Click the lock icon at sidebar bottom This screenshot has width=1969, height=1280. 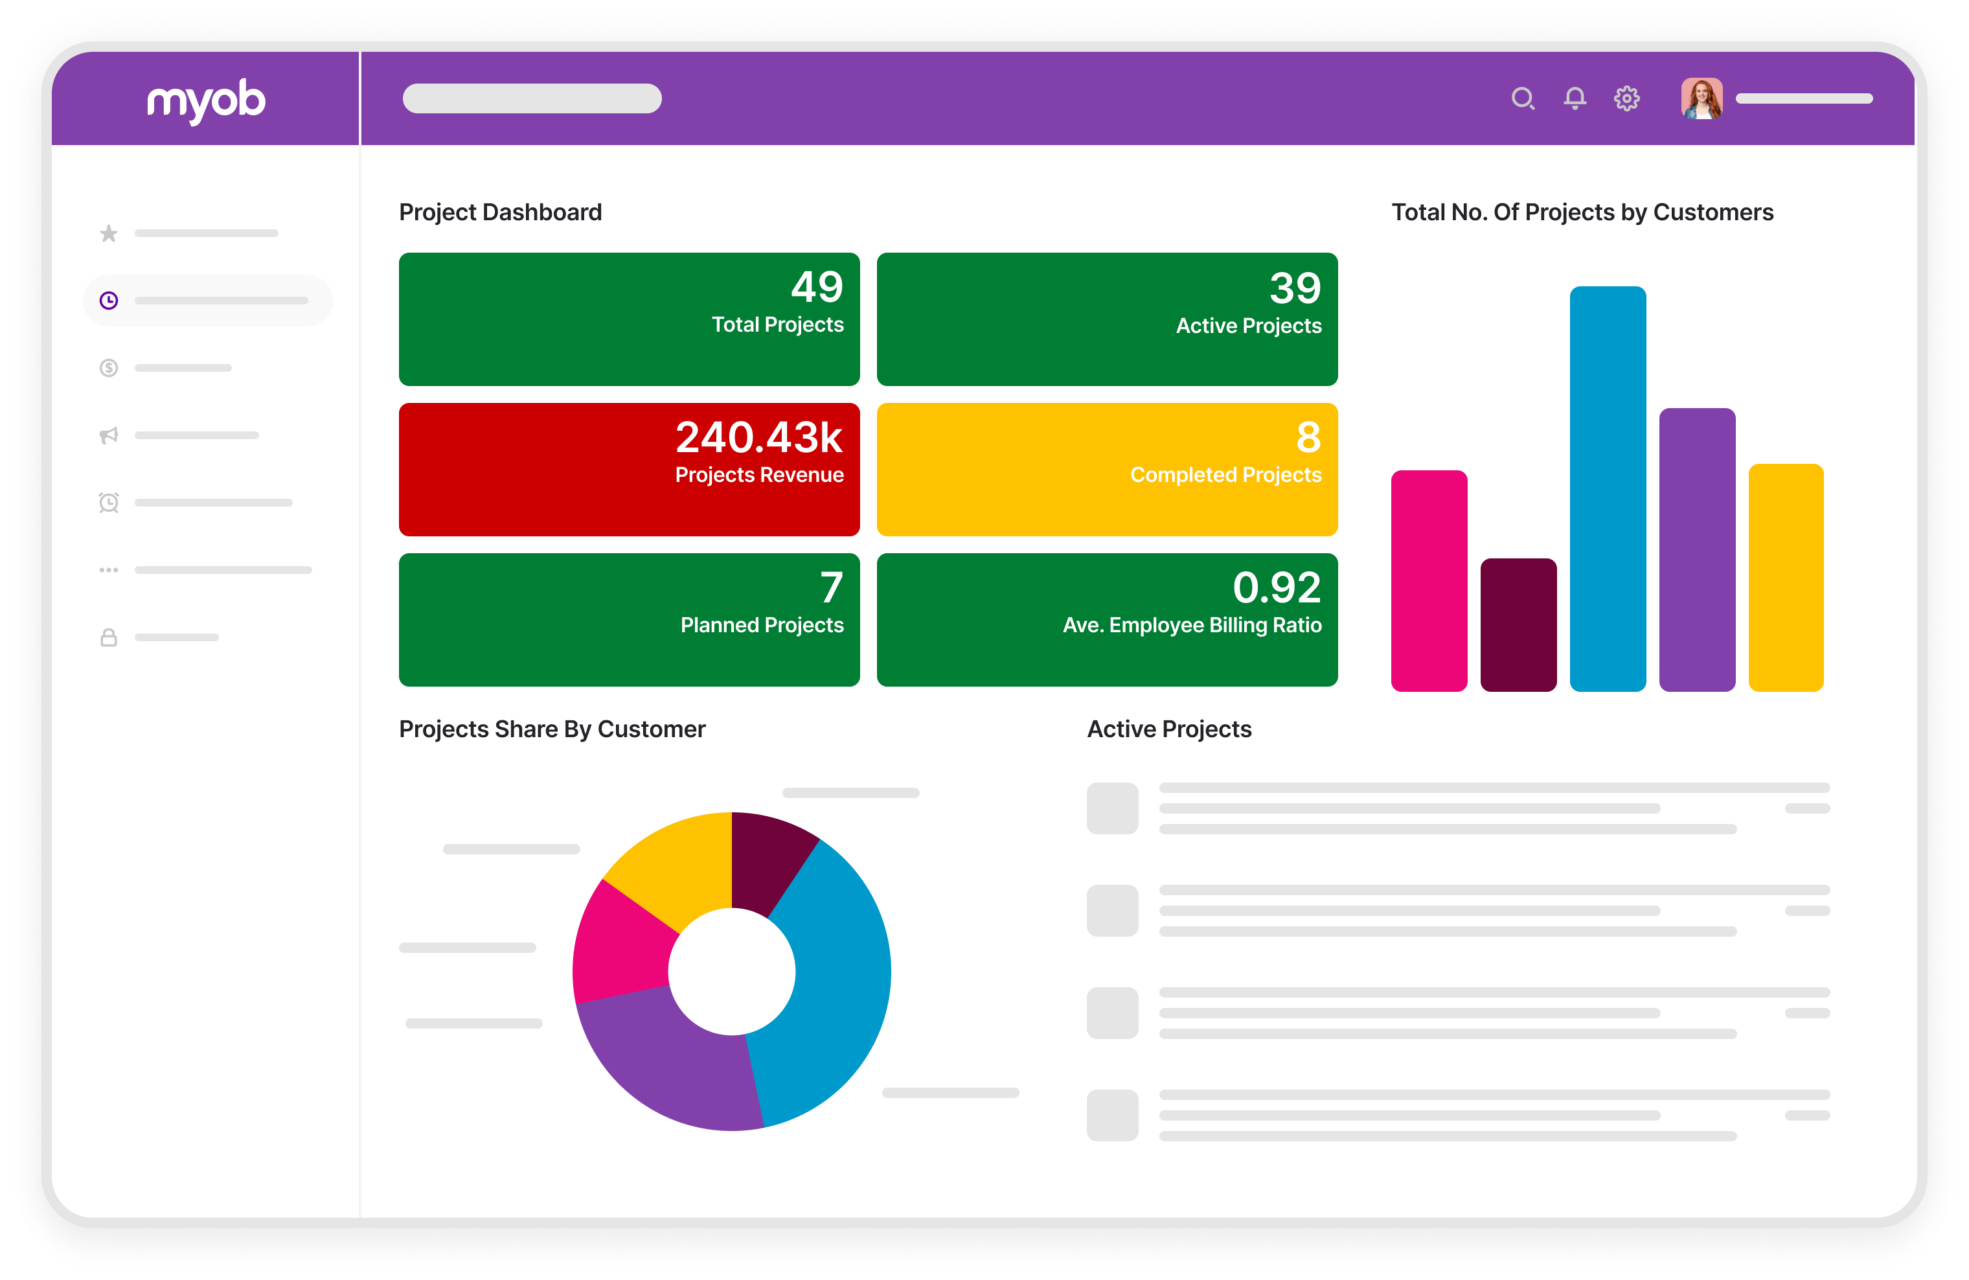108,637
